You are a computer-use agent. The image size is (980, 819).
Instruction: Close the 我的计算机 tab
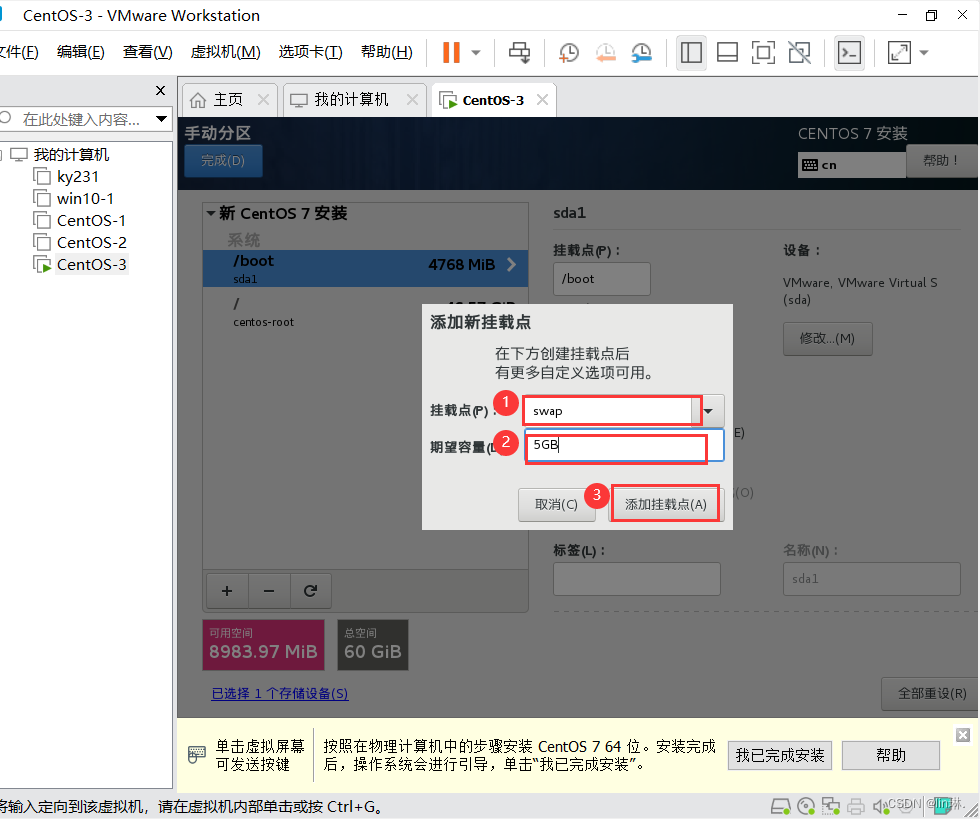(x=412, y=99)
